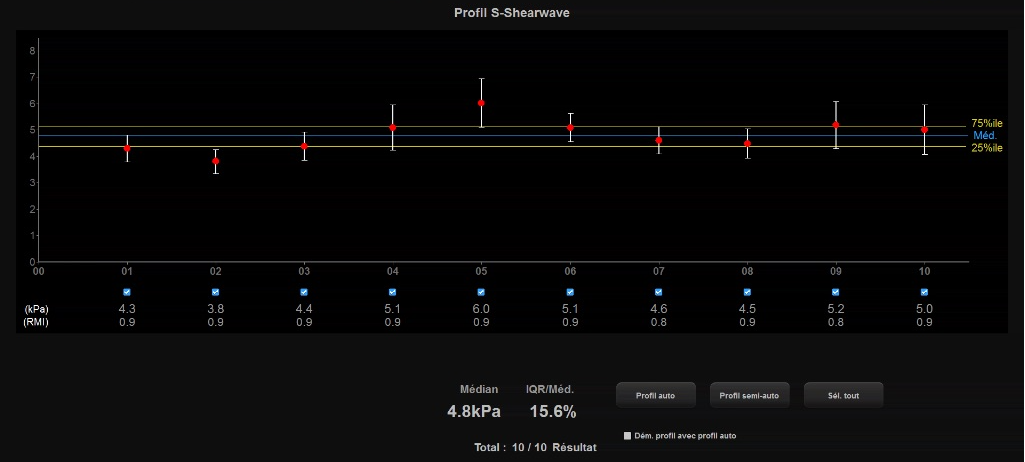The width and height of the screenshot is (1025, 462).
Task: Click the y-axis tick label 8
Action: 32,50
